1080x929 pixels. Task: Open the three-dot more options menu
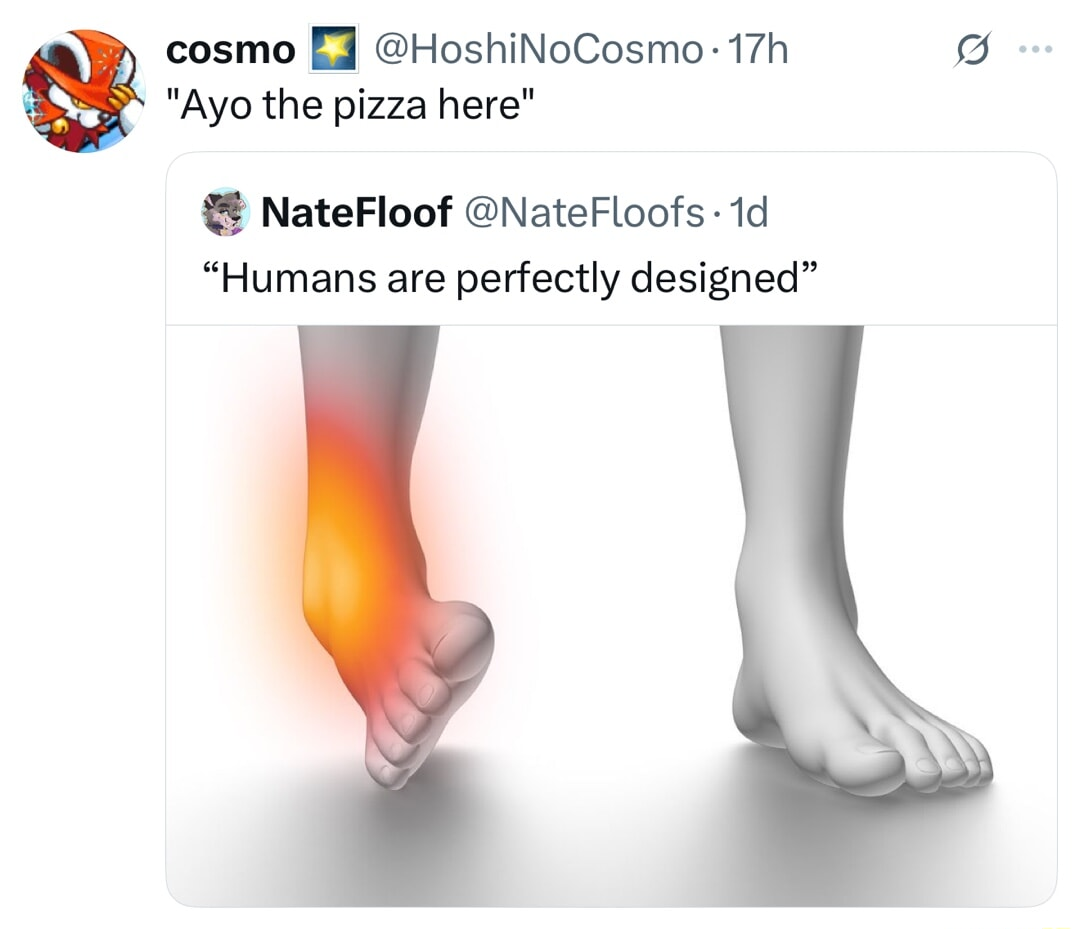pos(1032,50)
